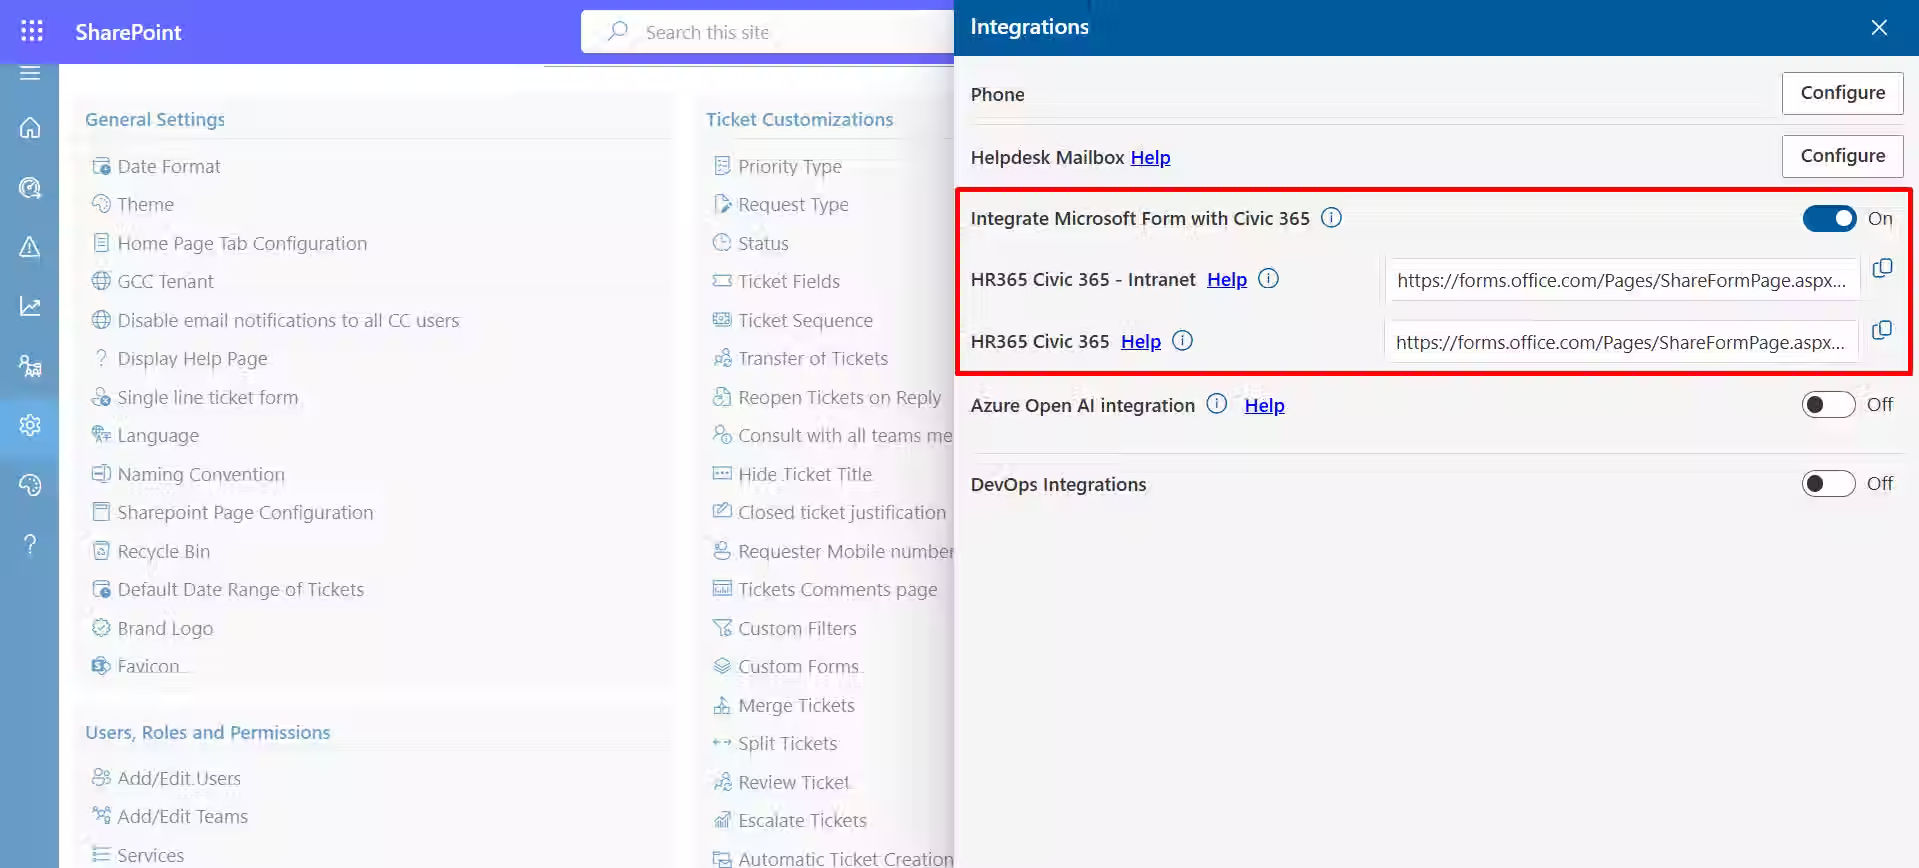Expand the hamburger navigation menu
Image resolution: width=1919 pixels, height=868 pixels.
tap(30, 73)
